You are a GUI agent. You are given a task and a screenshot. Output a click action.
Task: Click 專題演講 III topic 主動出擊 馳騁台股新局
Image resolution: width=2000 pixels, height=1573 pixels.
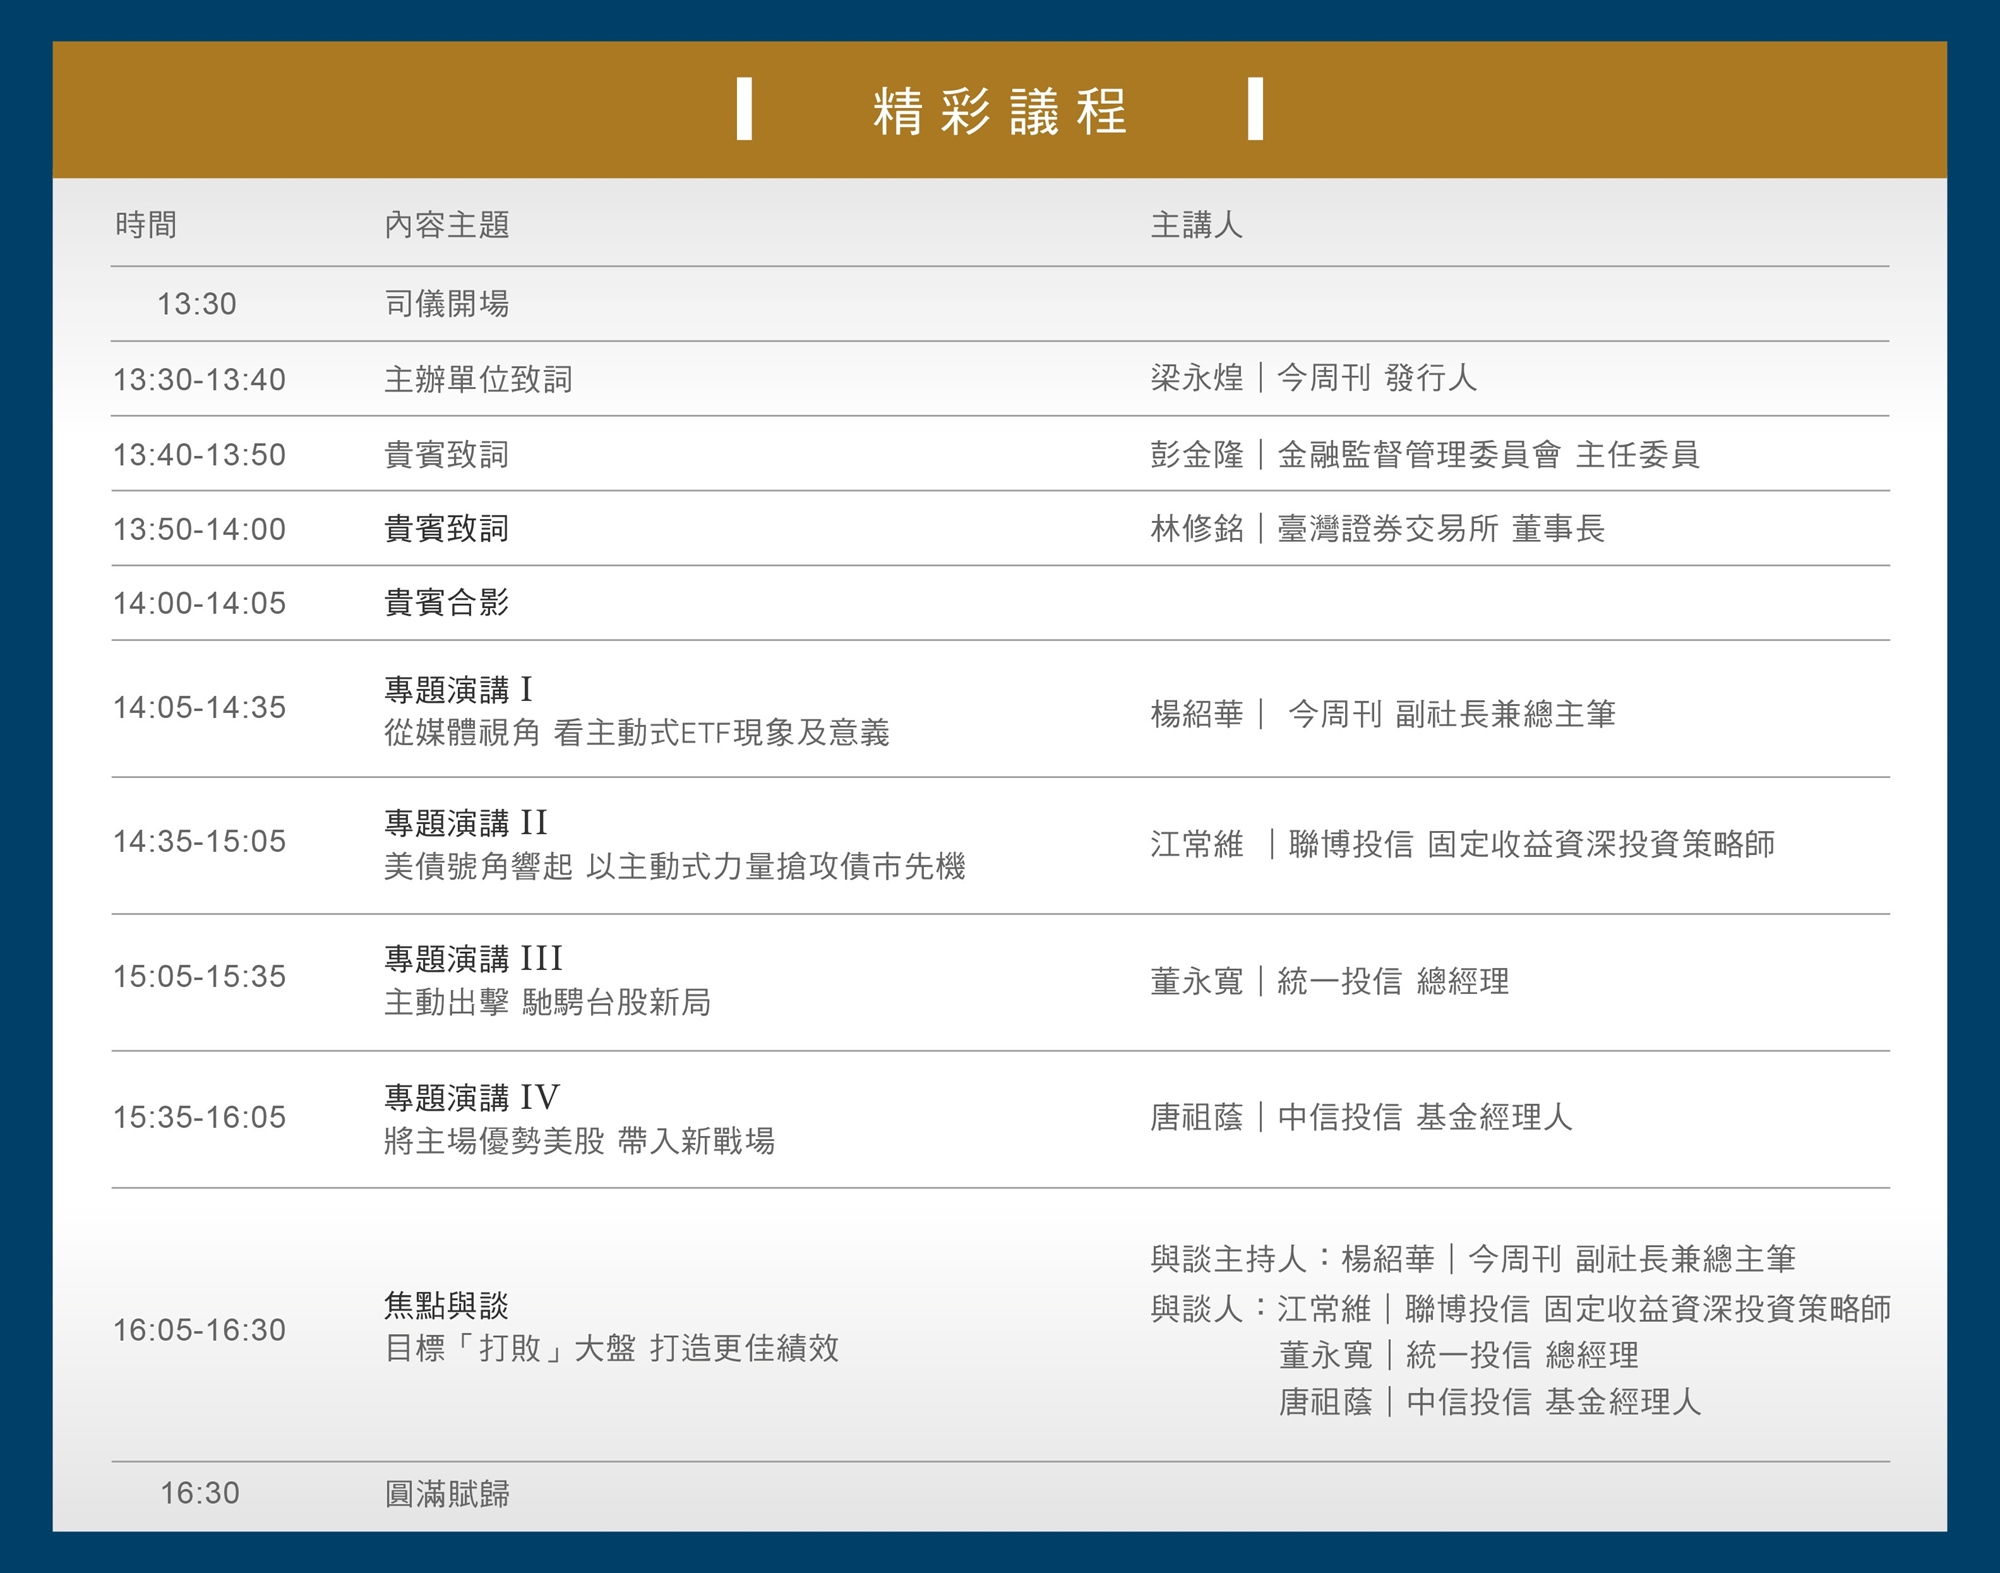[548, 1002]
